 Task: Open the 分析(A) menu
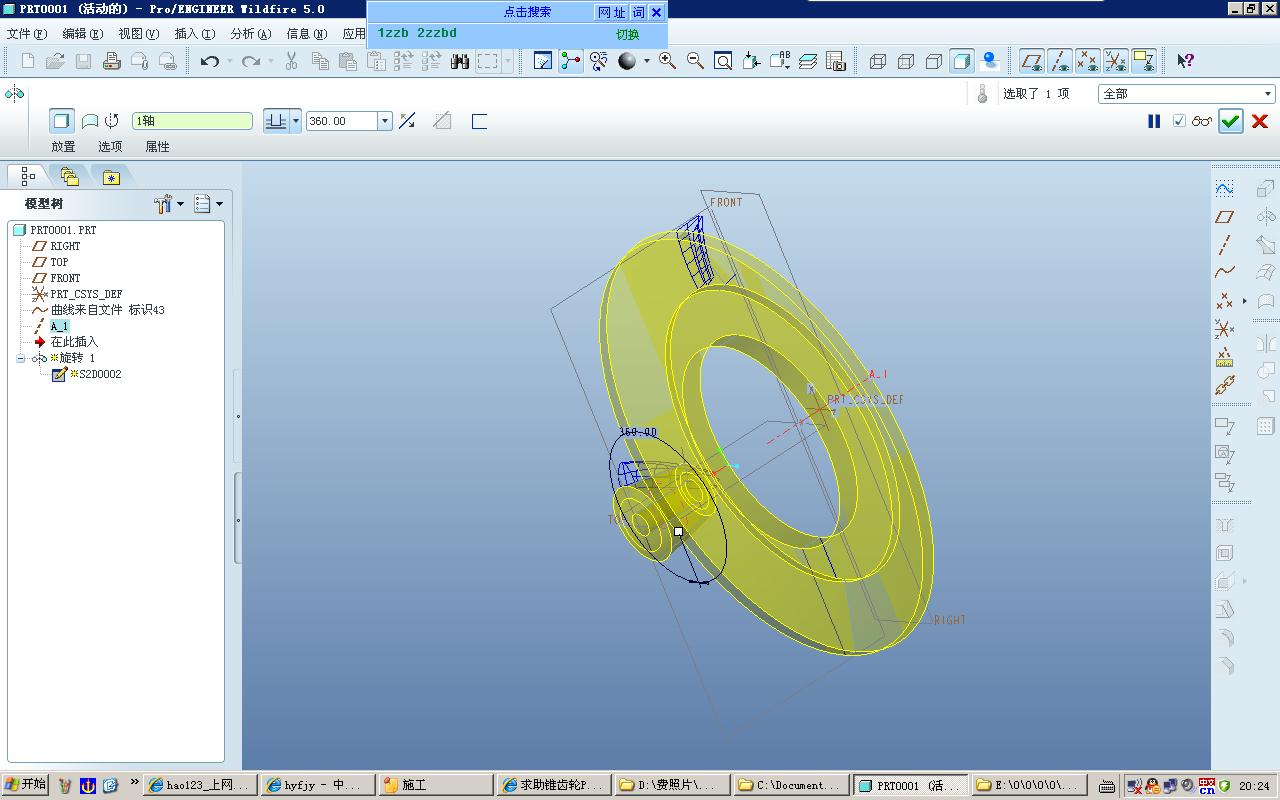point(251,34)
